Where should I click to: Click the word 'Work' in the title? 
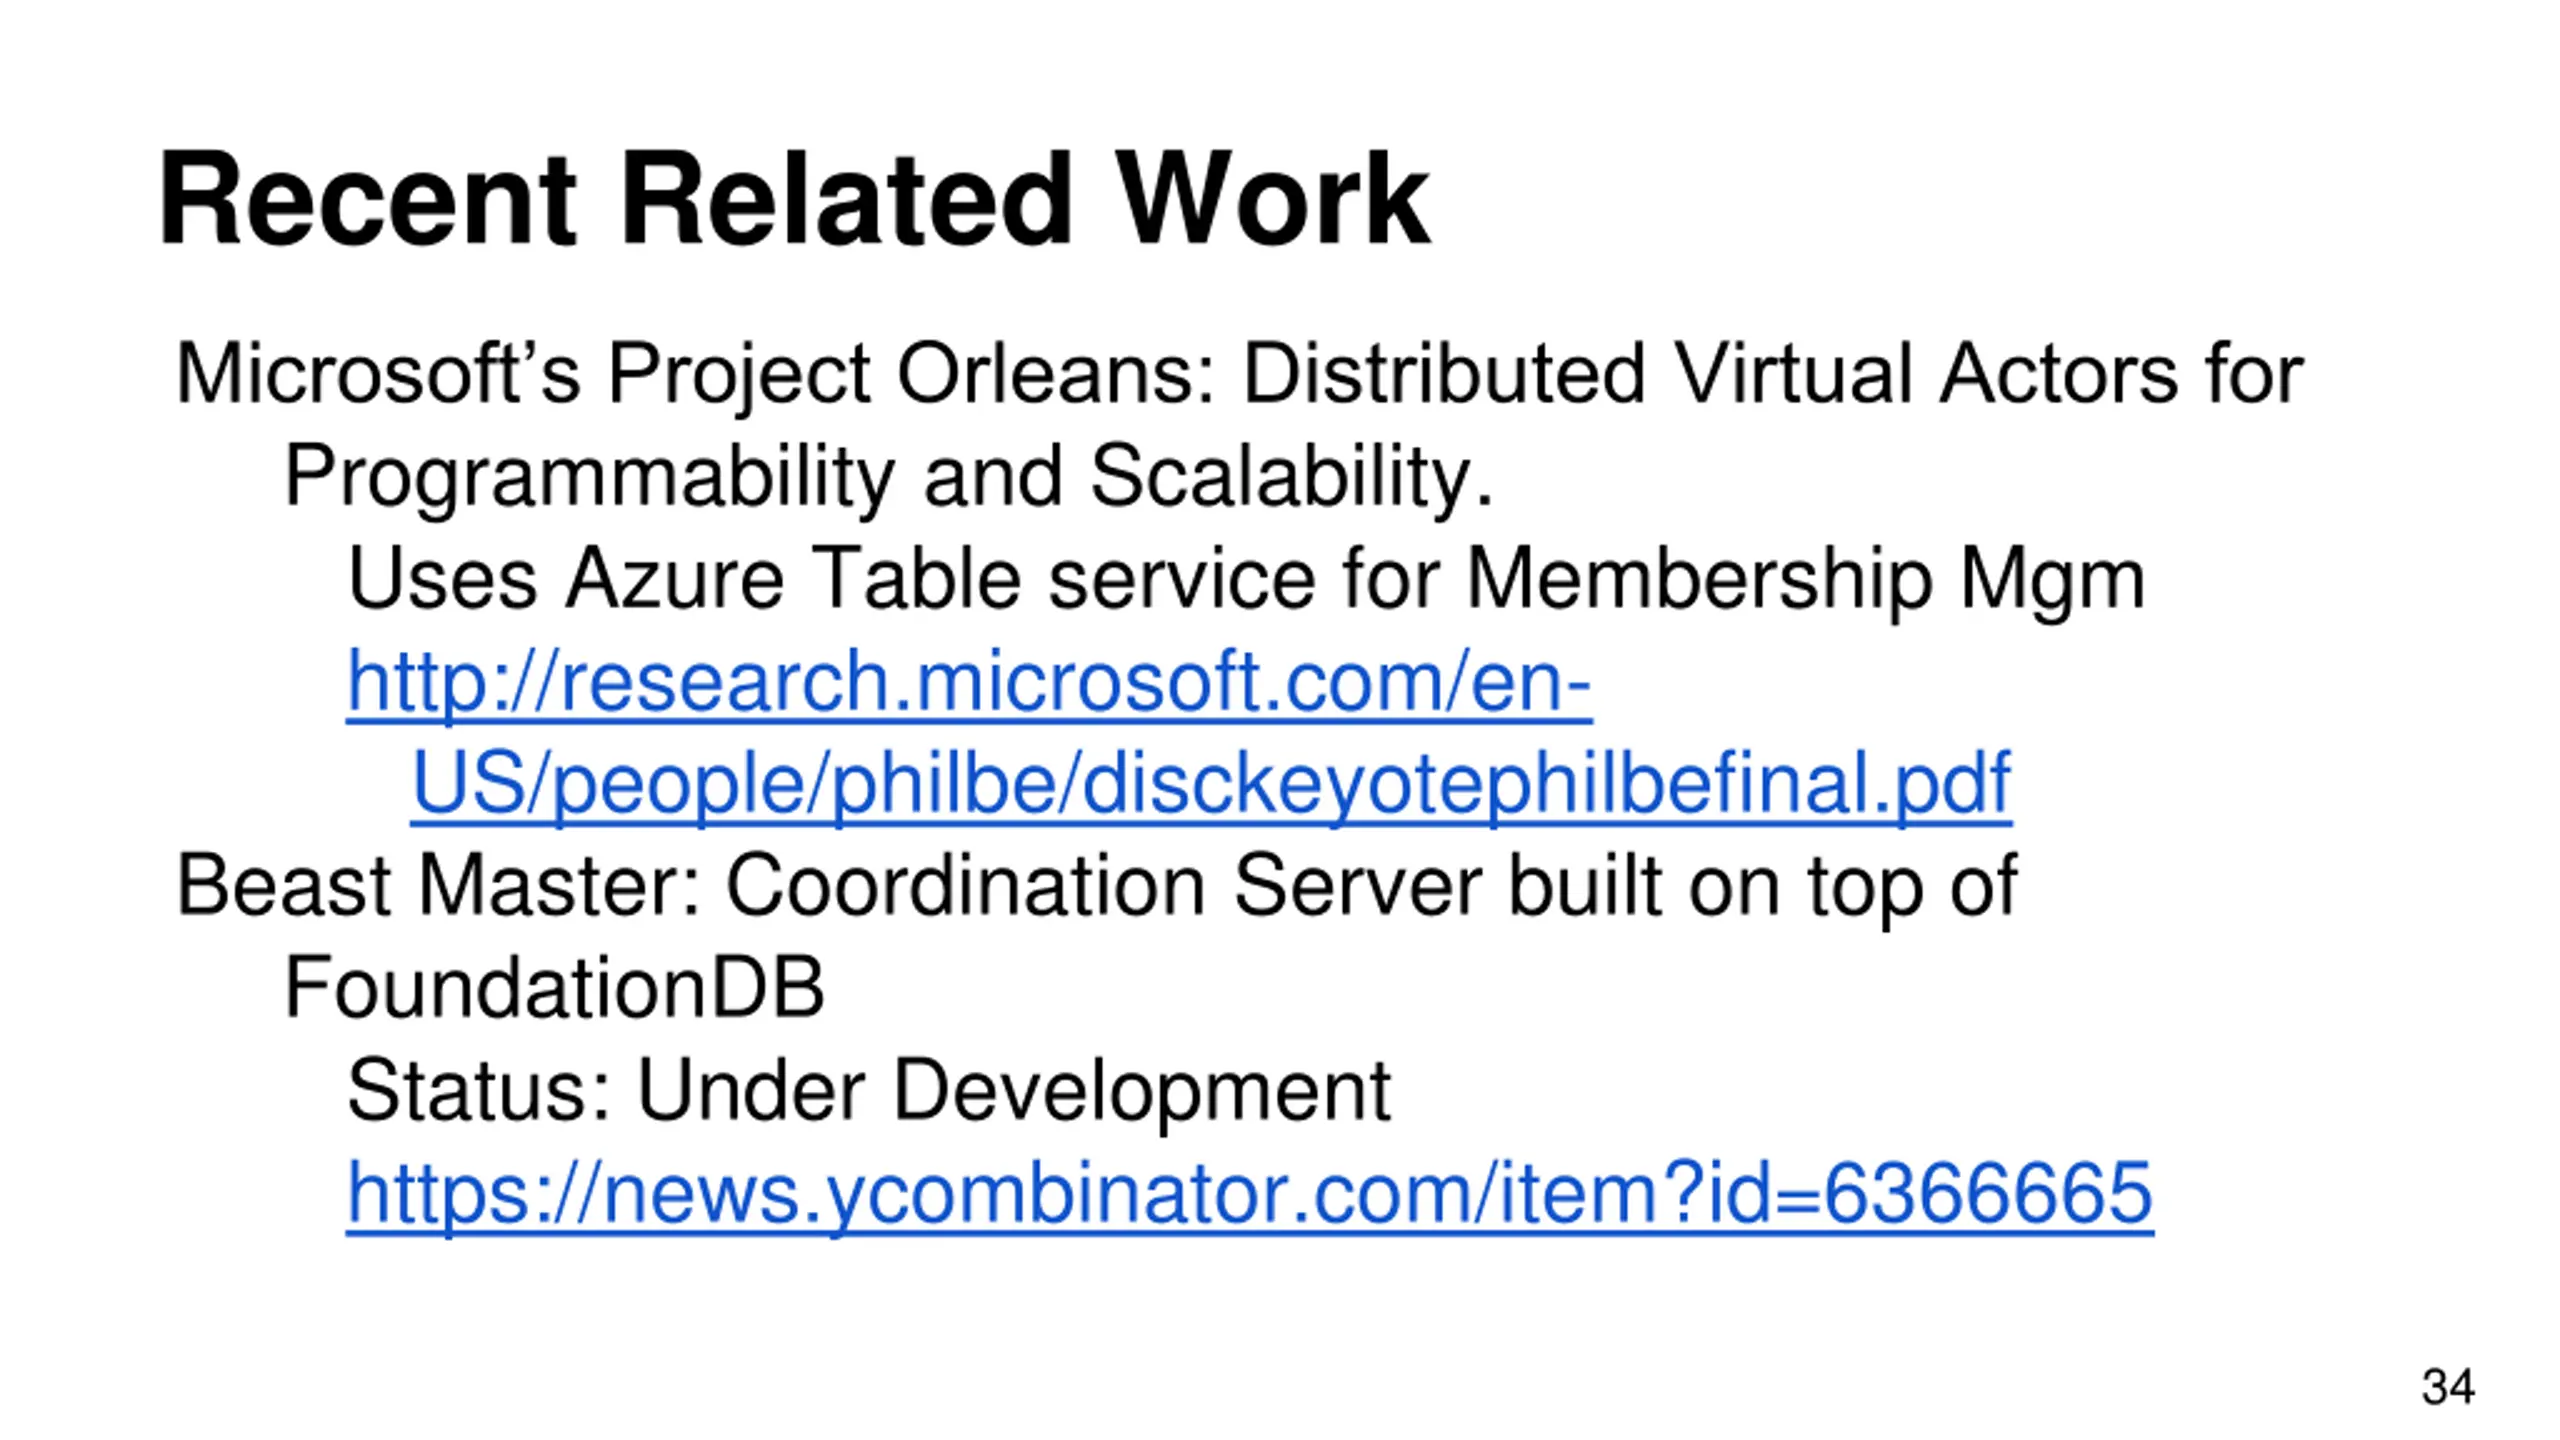point(1272,199)
